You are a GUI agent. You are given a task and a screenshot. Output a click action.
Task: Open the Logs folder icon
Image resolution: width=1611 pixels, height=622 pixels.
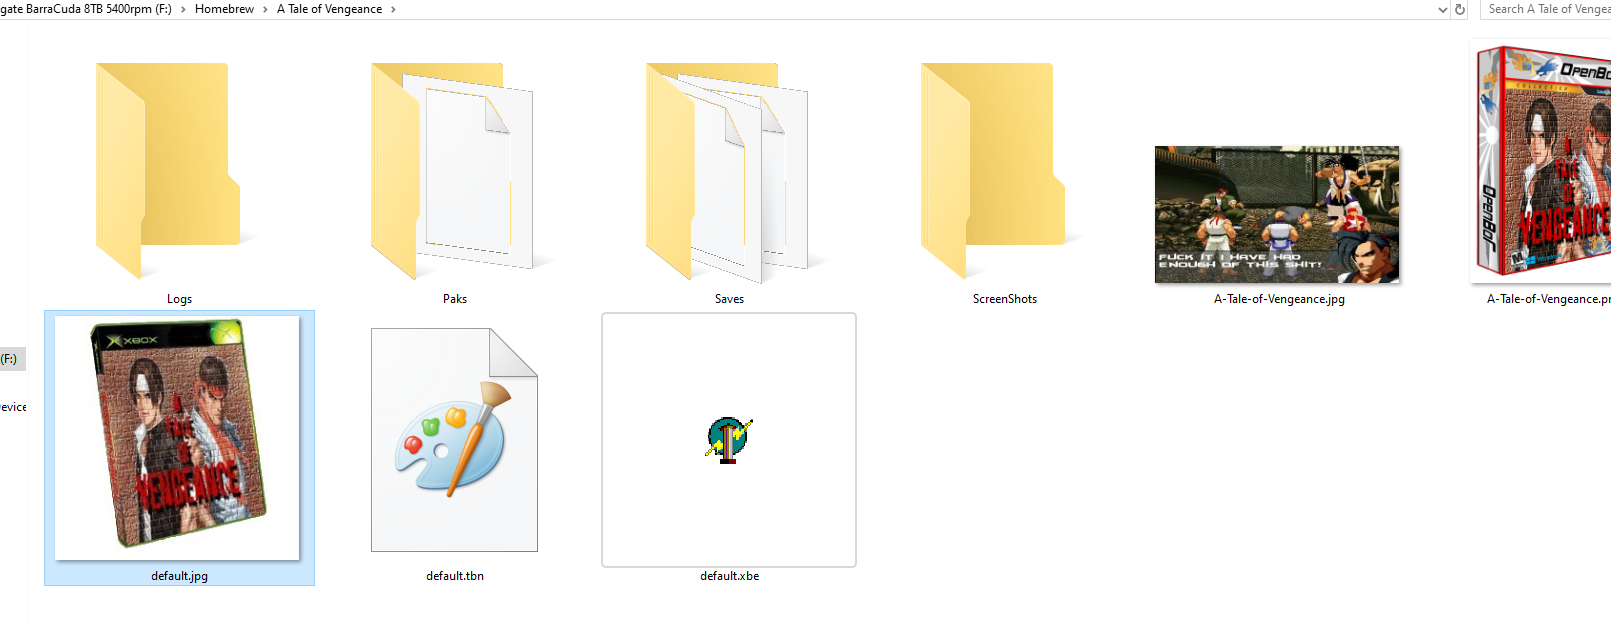(168, 170)
